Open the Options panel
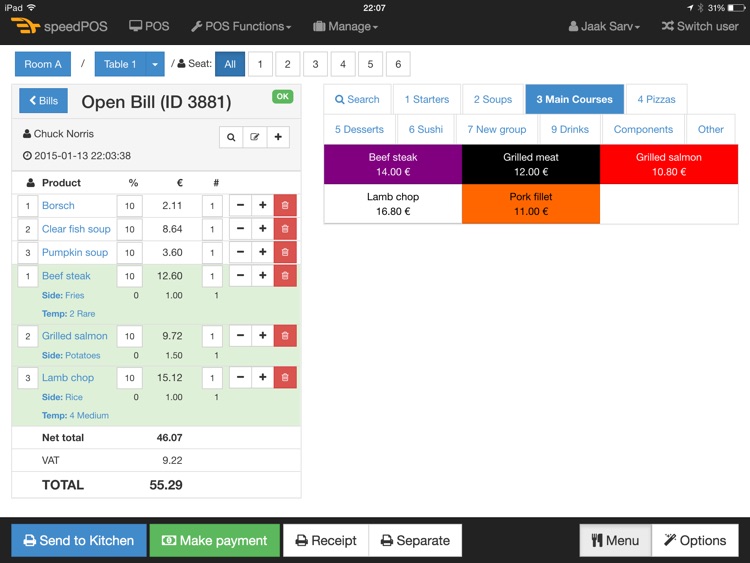 (695, 541)
